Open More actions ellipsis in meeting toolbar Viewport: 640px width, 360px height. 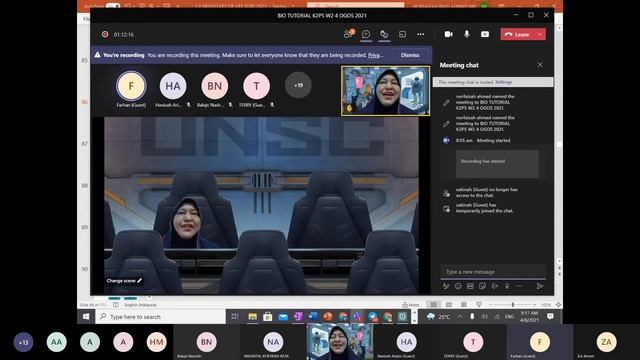[420, 34]
